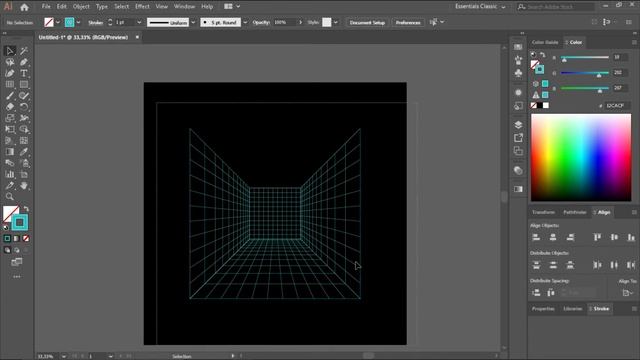The image size is (640, 360).
Task: Open stroke color dropdown in control bar
Action: click(78, 22)
